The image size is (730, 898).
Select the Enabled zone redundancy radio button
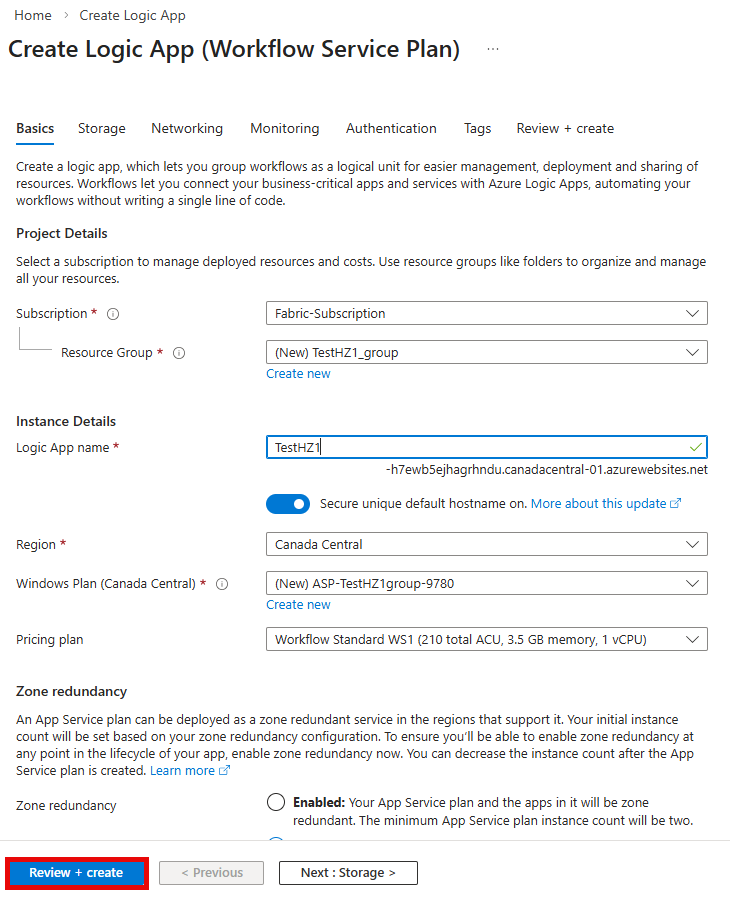point(276,801)
